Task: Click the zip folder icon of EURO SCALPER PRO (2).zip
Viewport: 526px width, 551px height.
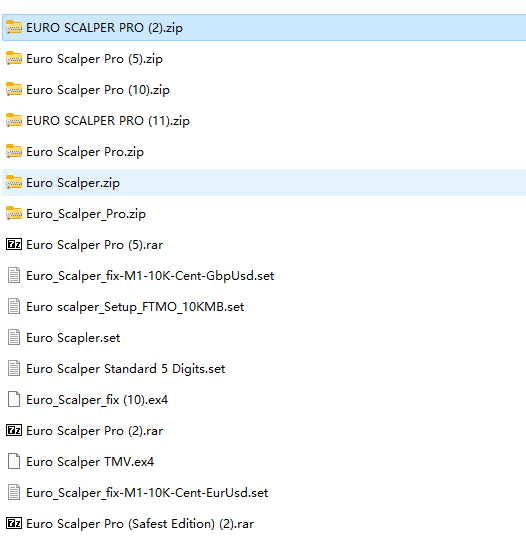Action: (x=14, y=27)
